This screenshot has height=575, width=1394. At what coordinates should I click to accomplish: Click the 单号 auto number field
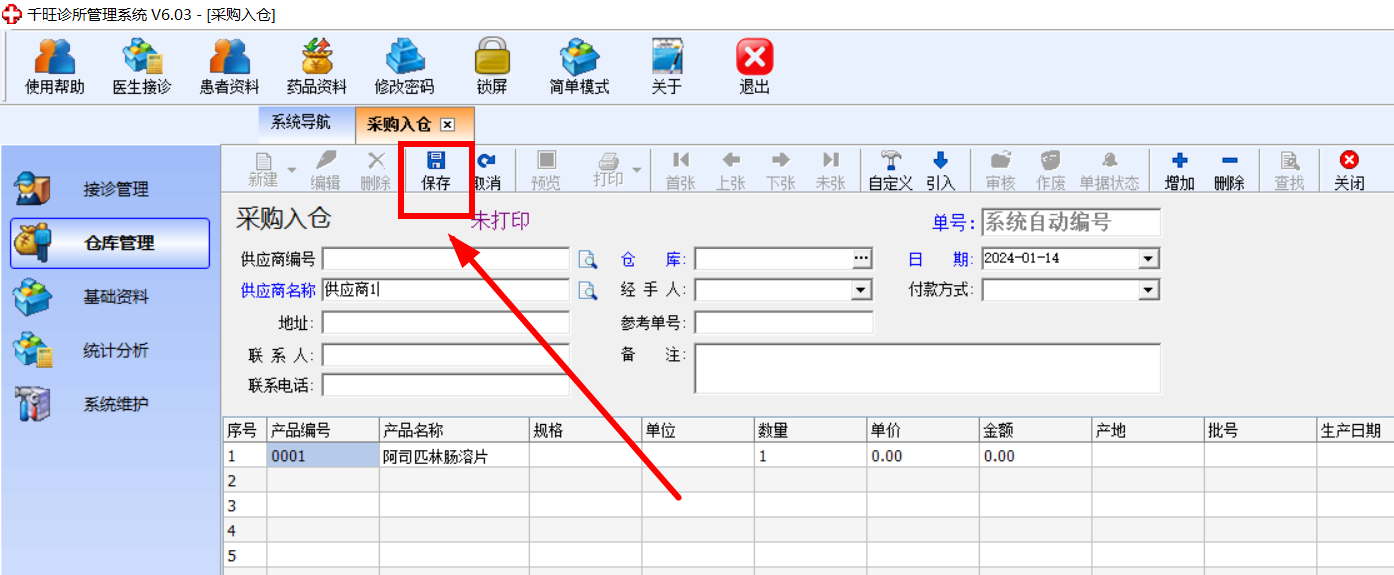[1071, 222]
